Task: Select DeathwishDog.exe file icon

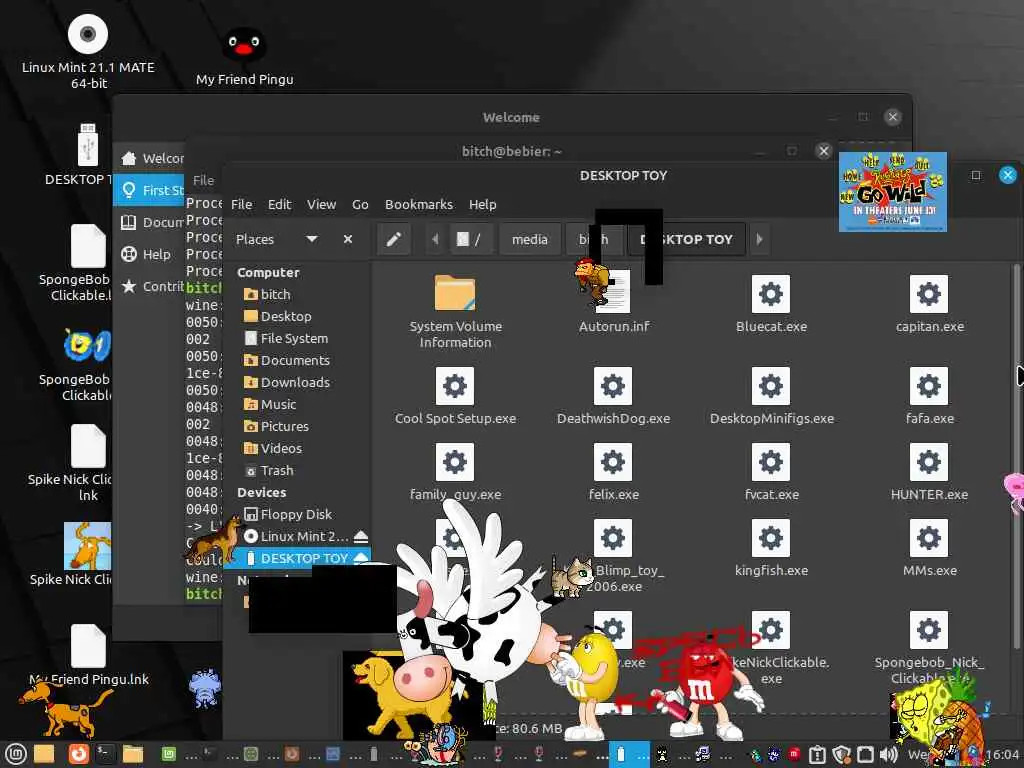Action: point(613,386)
